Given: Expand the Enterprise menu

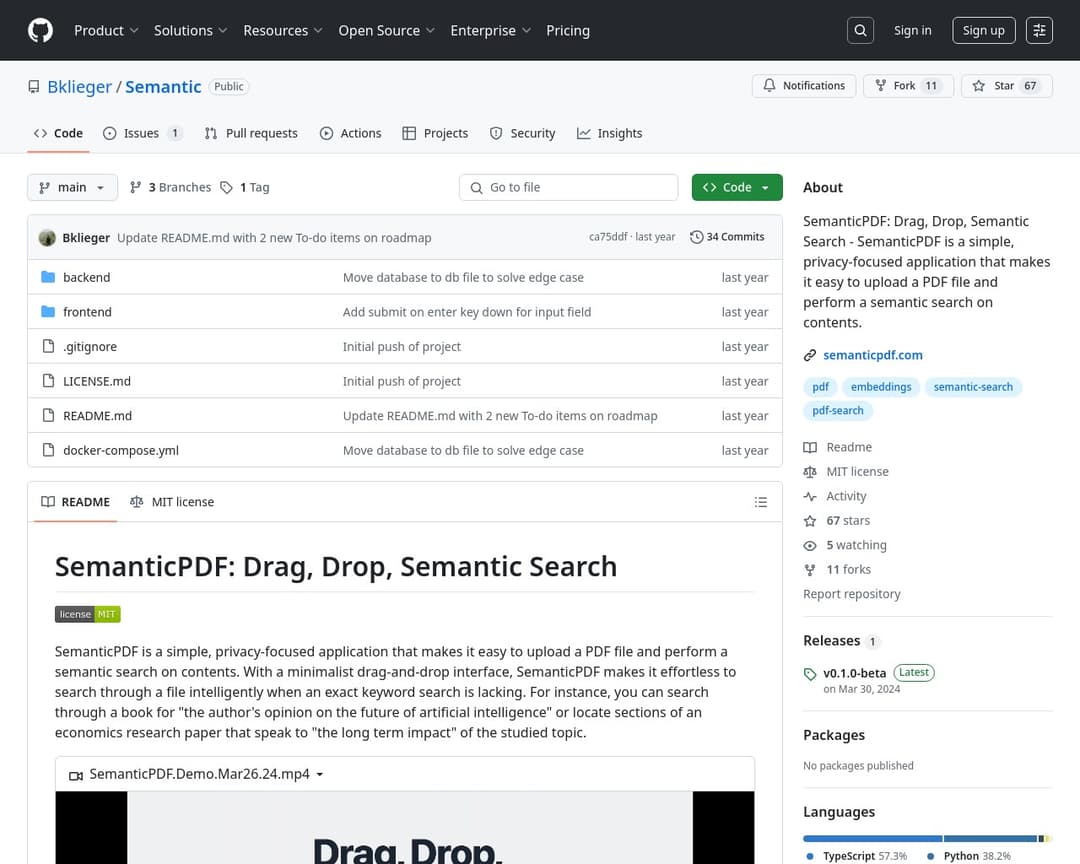Looking at the screenshot, I should [x=490, y=30].
